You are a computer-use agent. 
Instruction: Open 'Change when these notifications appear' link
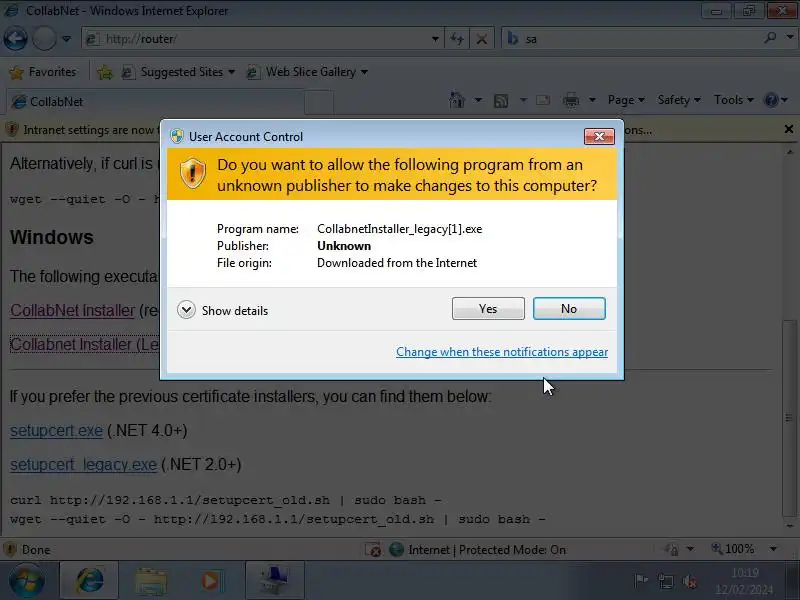[x=502, y=352]
